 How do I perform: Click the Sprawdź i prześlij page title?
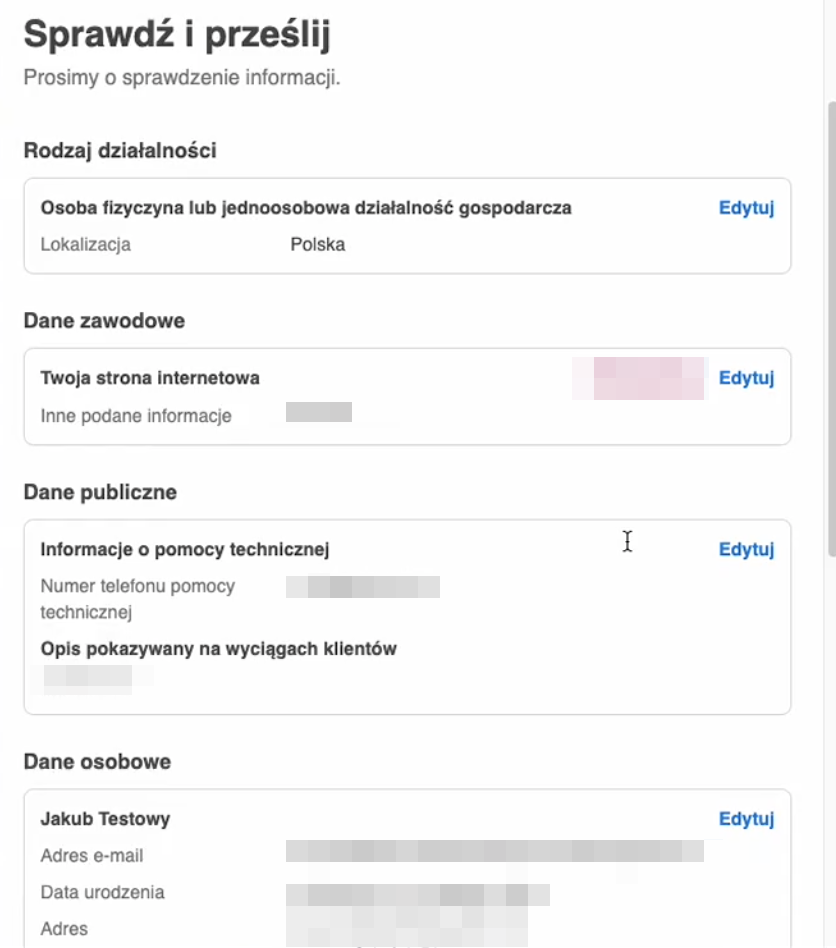[177, 34]
